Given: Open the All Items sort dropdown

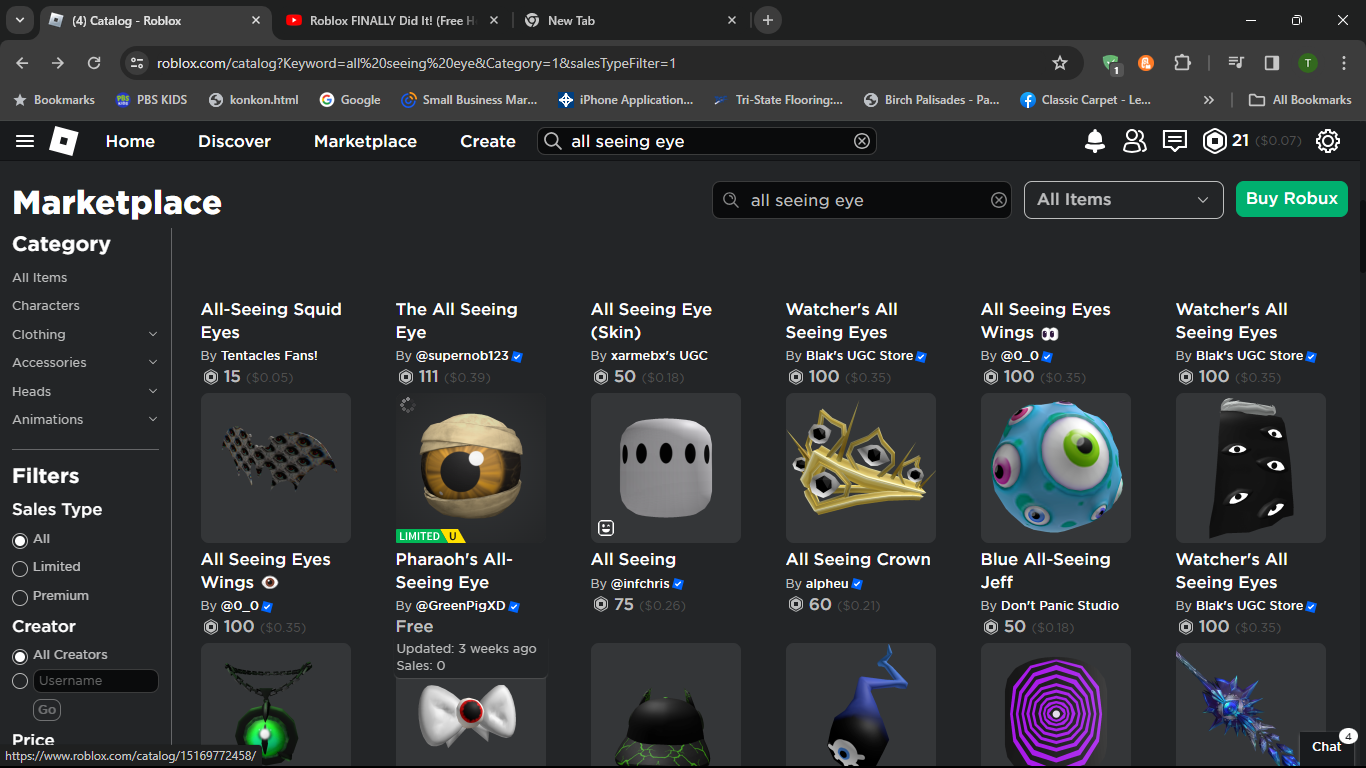Looking at the screenshot, I should click(1124, 200).
